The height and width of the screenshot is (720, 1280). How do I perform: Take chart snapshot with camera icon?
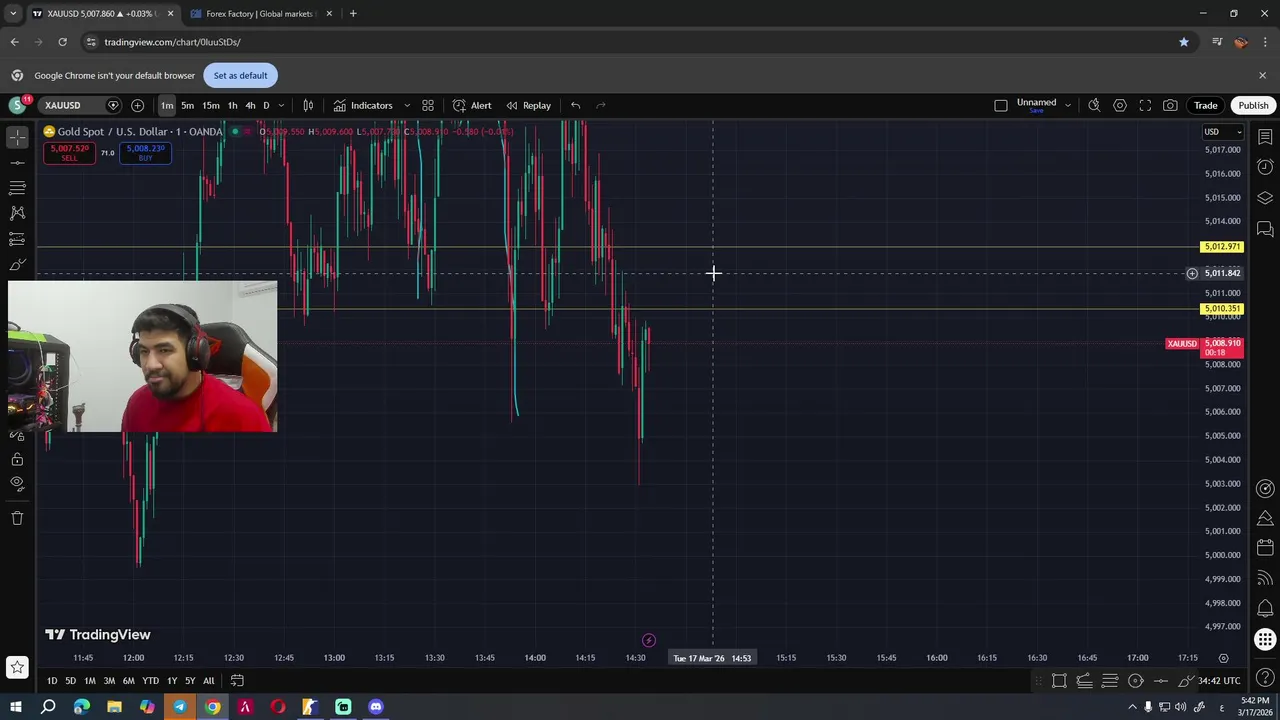click(1170, 105)
